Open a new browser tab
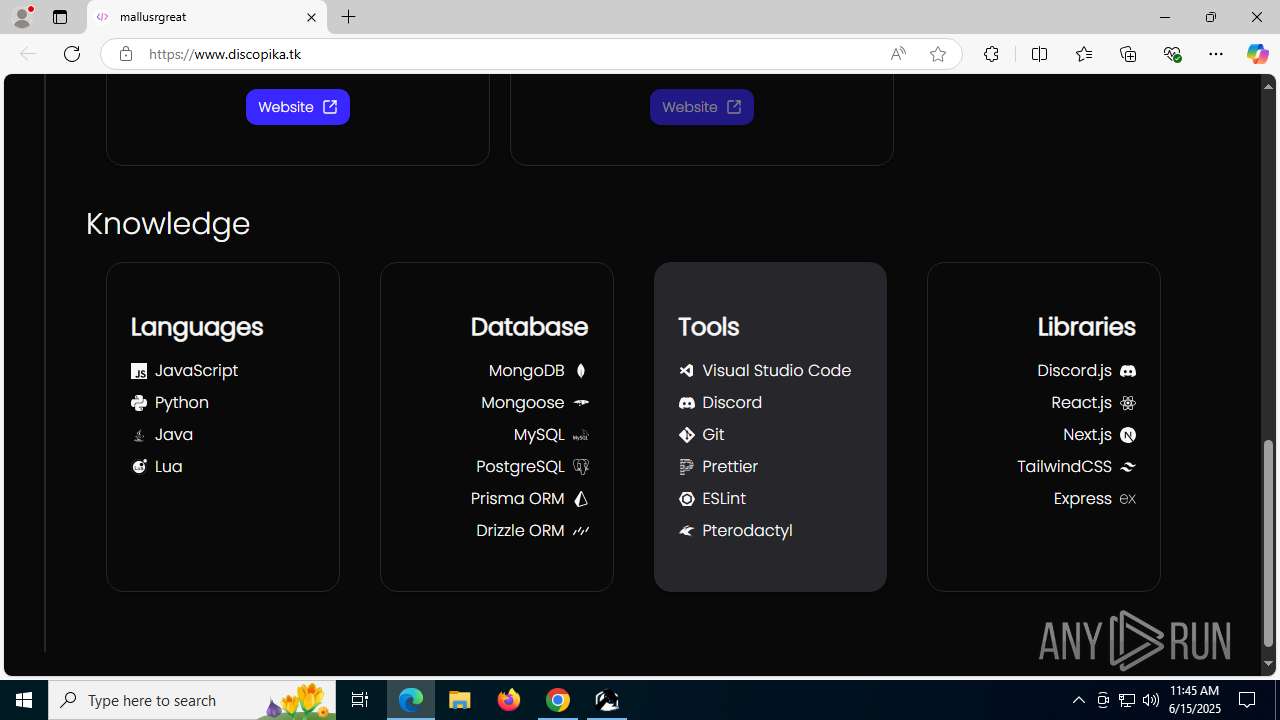Image resolution: width=1280 pixels, height=720 pixels. coord(348,17)
